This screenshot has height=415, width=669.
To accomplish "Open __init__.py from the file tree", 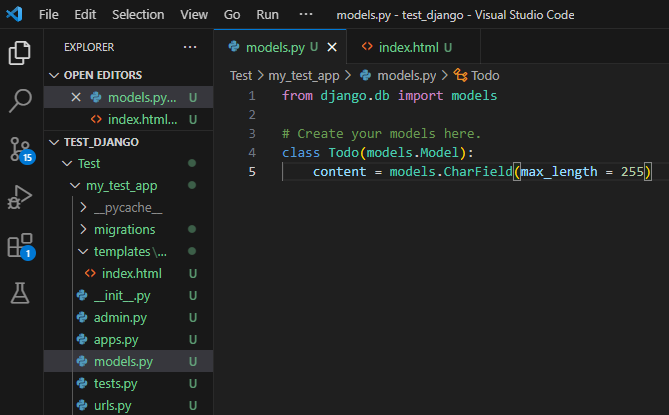I will 128,296.
